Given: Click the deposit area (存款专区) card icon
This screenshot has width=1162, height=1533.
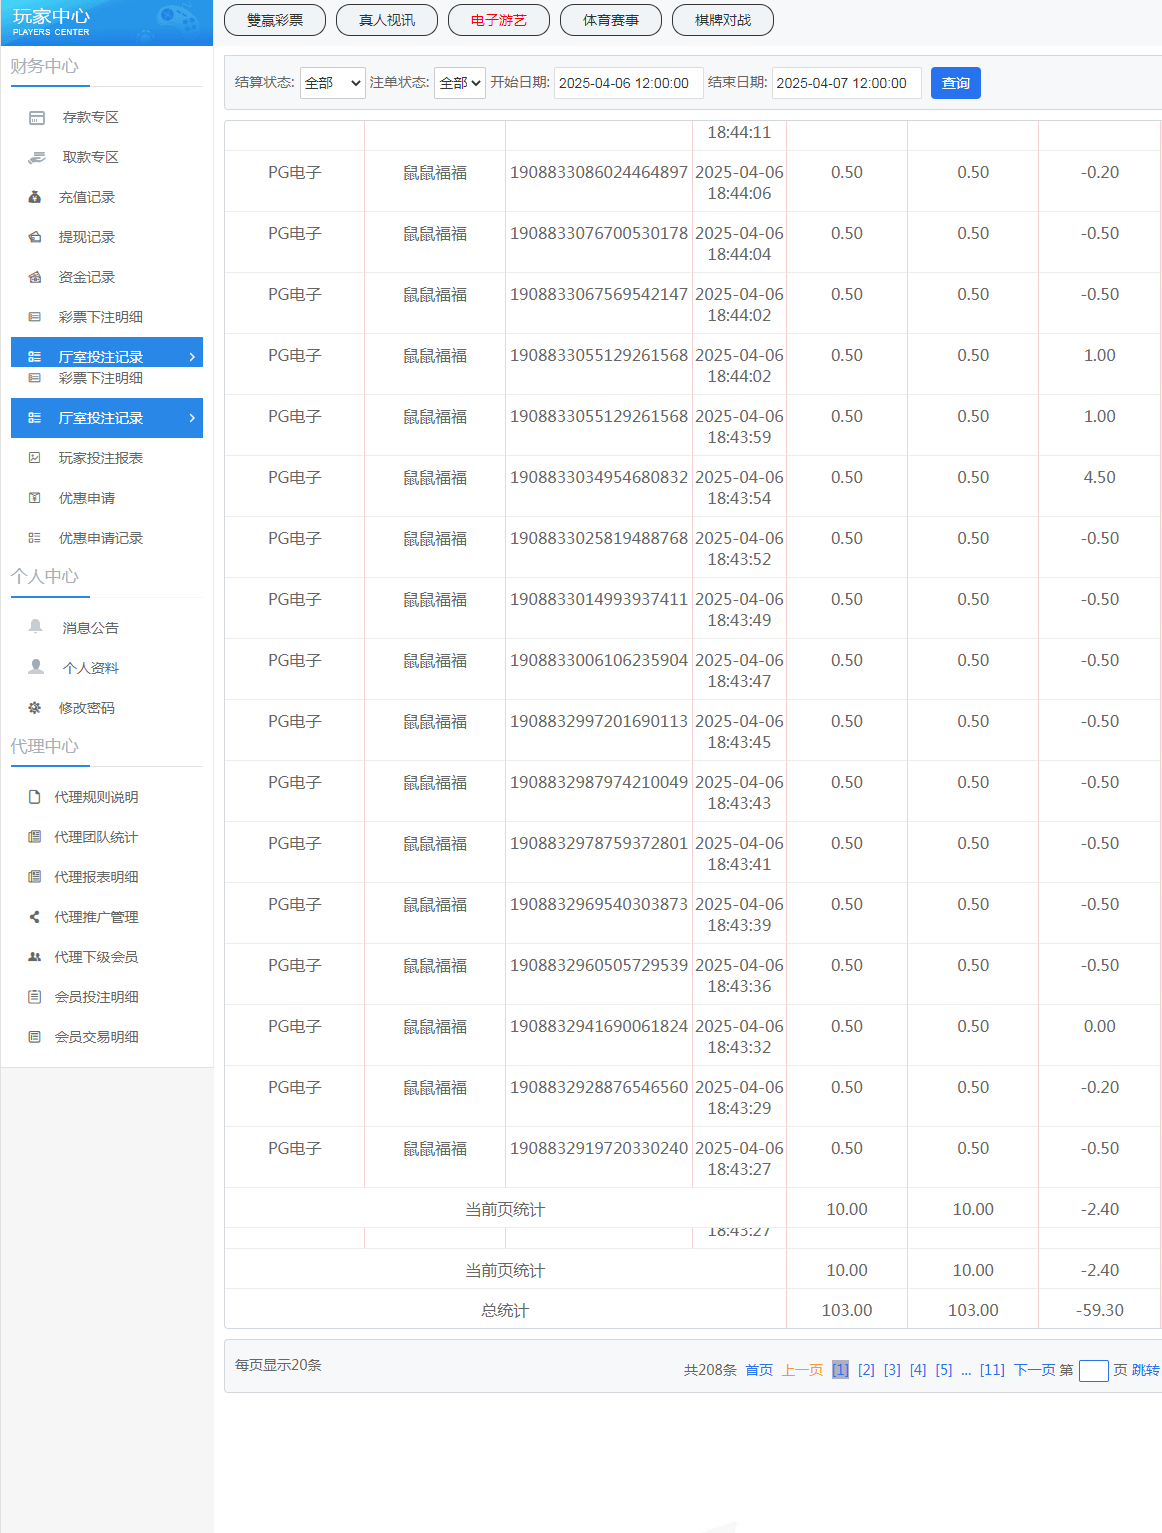Looking at the screenshot, I should (x=37, y=118).
